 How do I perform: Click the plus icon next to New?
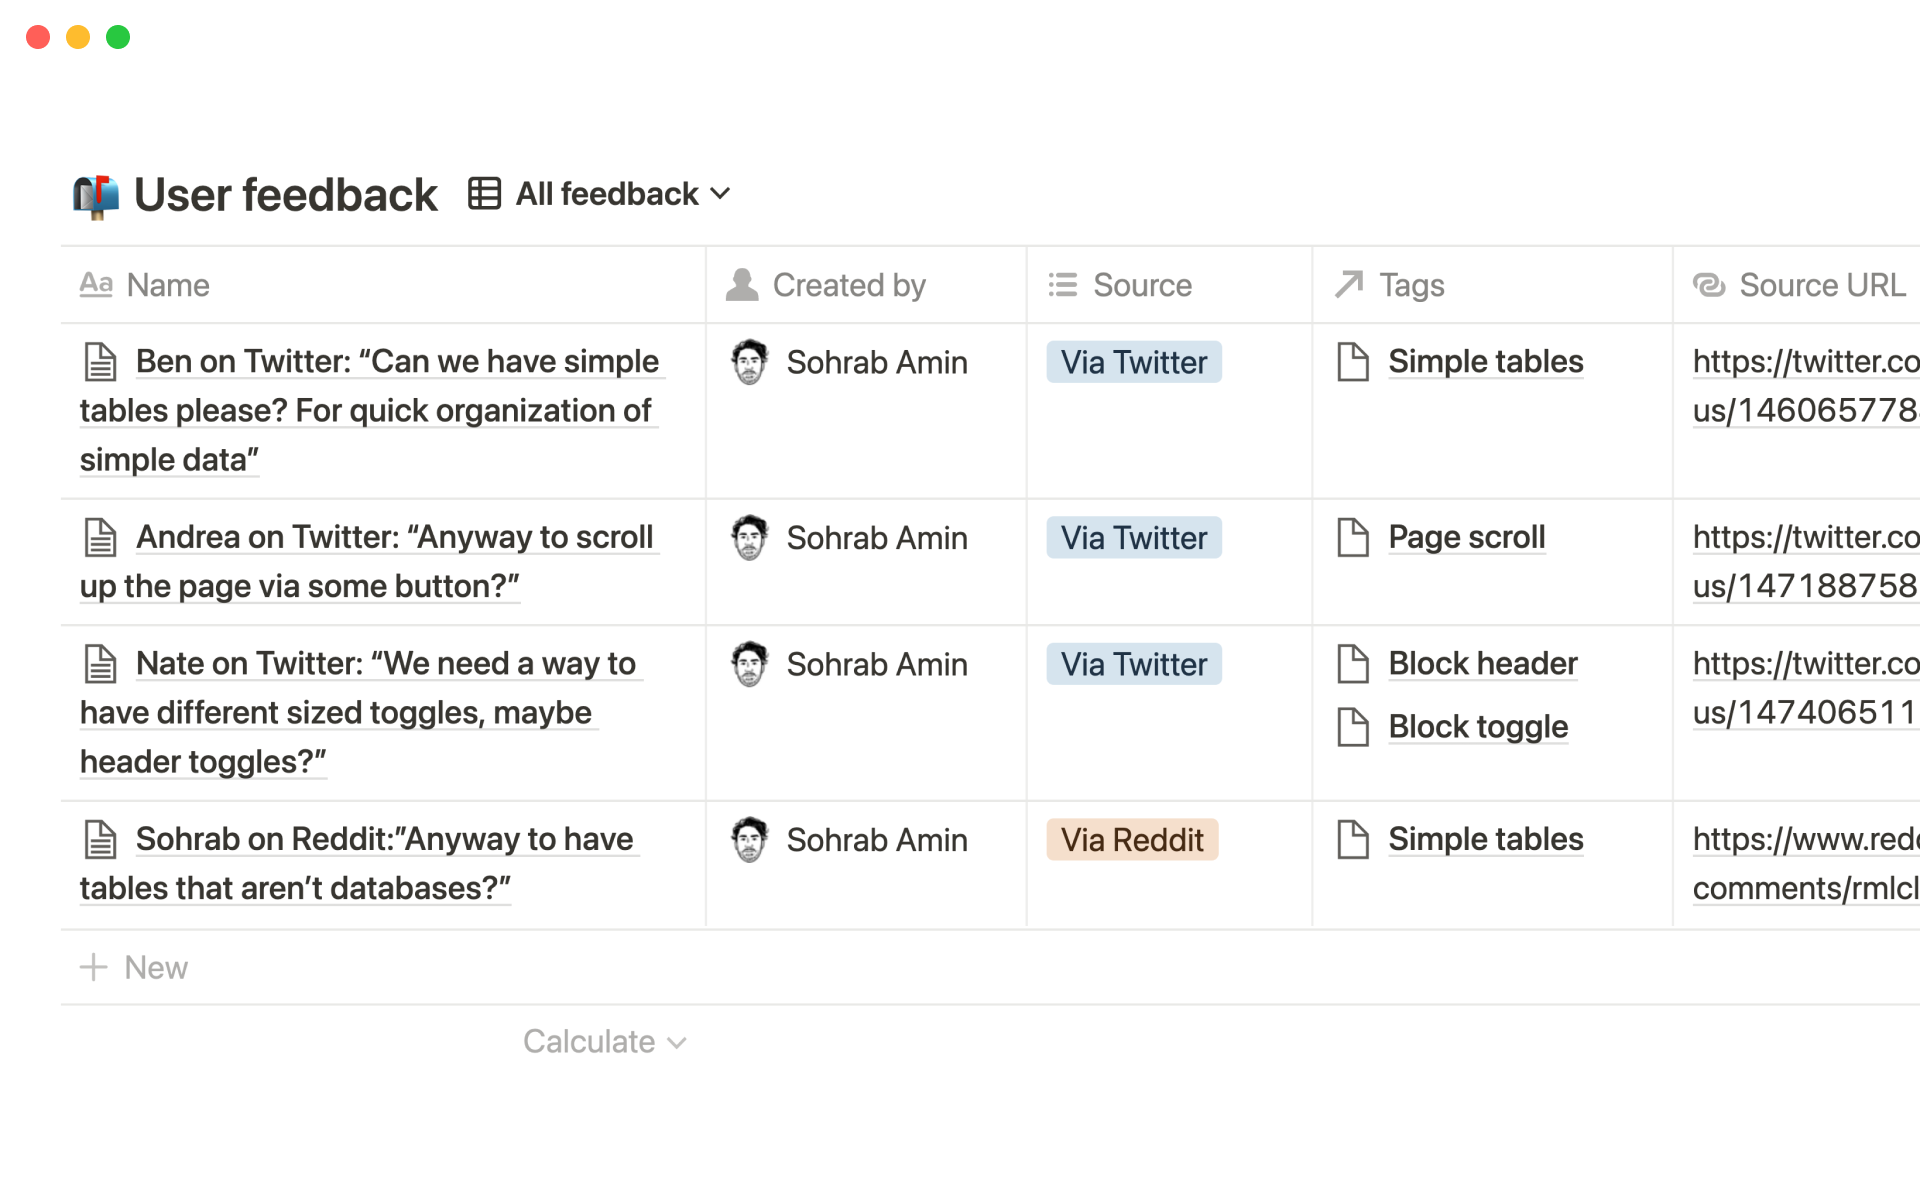pyautogui.click(x=93, y=967)
